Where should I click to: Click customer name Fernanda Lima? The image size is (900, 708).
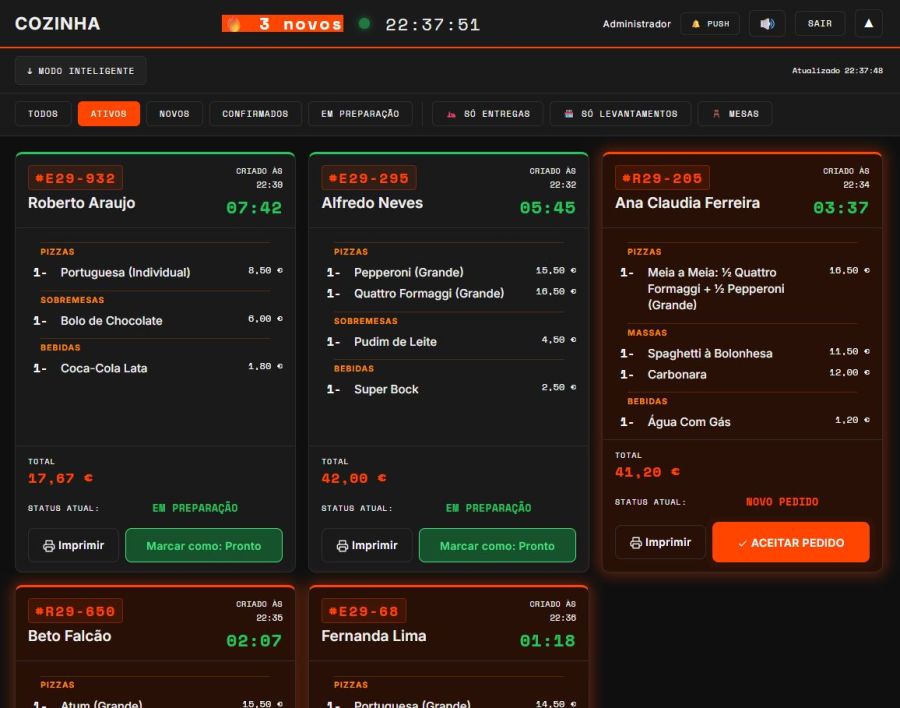(374, 636)
